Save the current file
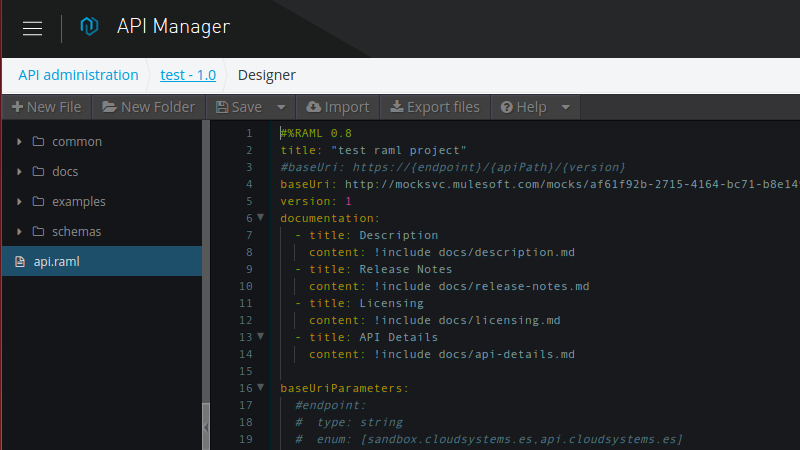Viewport: 800px width, 450px height. click(239, 107)
